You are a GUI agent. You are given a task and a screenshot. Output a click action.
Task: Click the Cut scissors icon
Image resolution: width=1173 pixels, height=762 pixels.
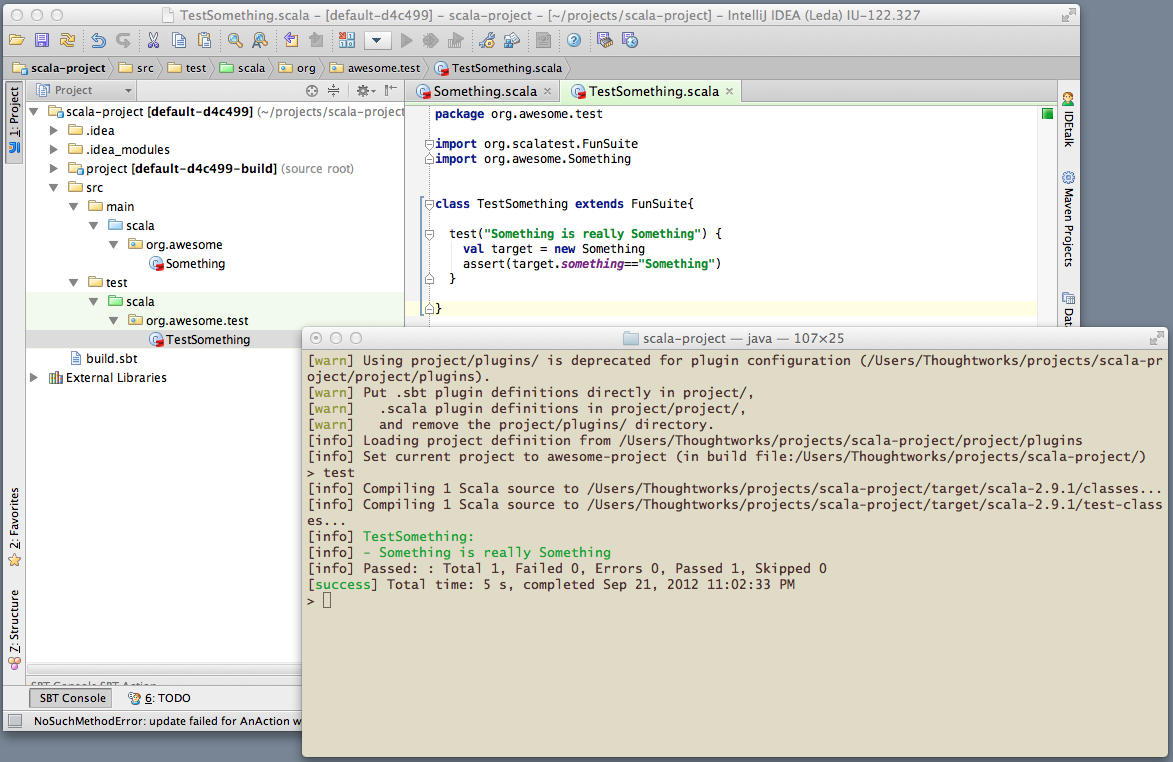click(x=153, y=40)
